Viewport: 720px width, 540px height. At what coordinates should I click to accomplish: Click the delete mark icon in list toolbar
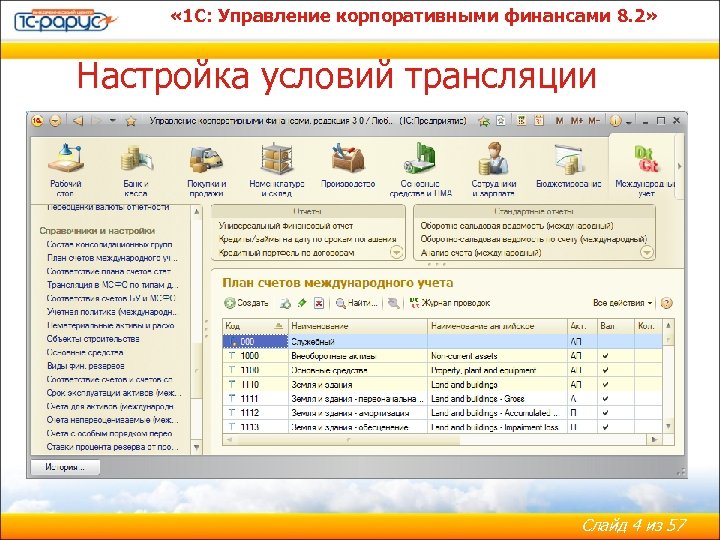[319, 303]
